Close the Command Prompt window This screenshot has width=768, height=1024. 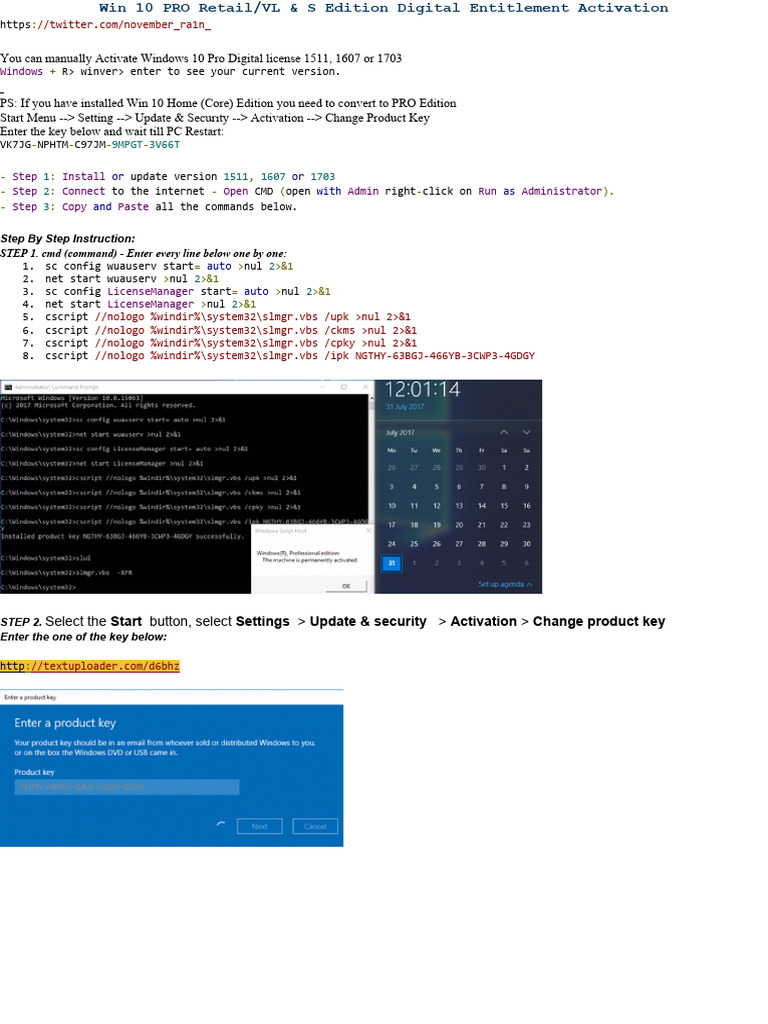tap(365, 387)
